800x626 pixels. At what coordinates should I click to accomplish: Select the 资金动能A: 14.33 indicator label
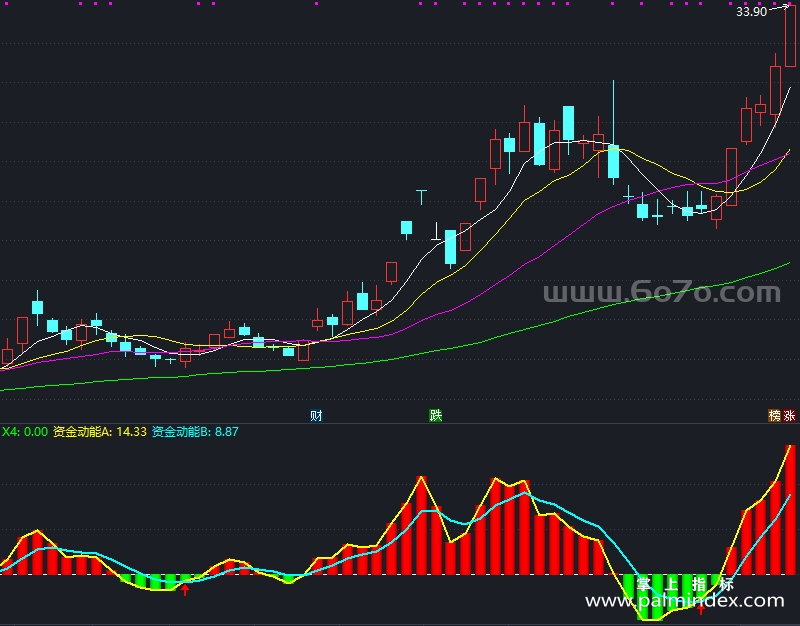(99, 432)
